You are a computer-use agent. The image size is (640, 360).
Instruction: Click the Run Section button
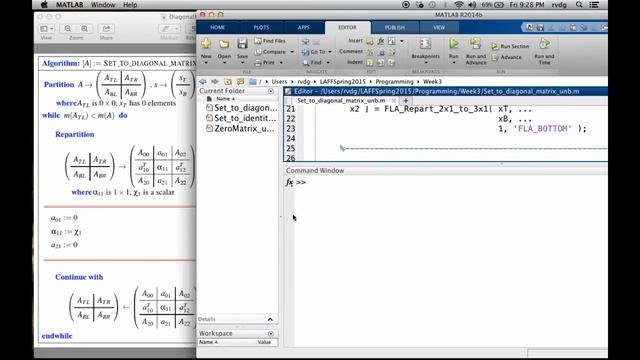point(510,46)
